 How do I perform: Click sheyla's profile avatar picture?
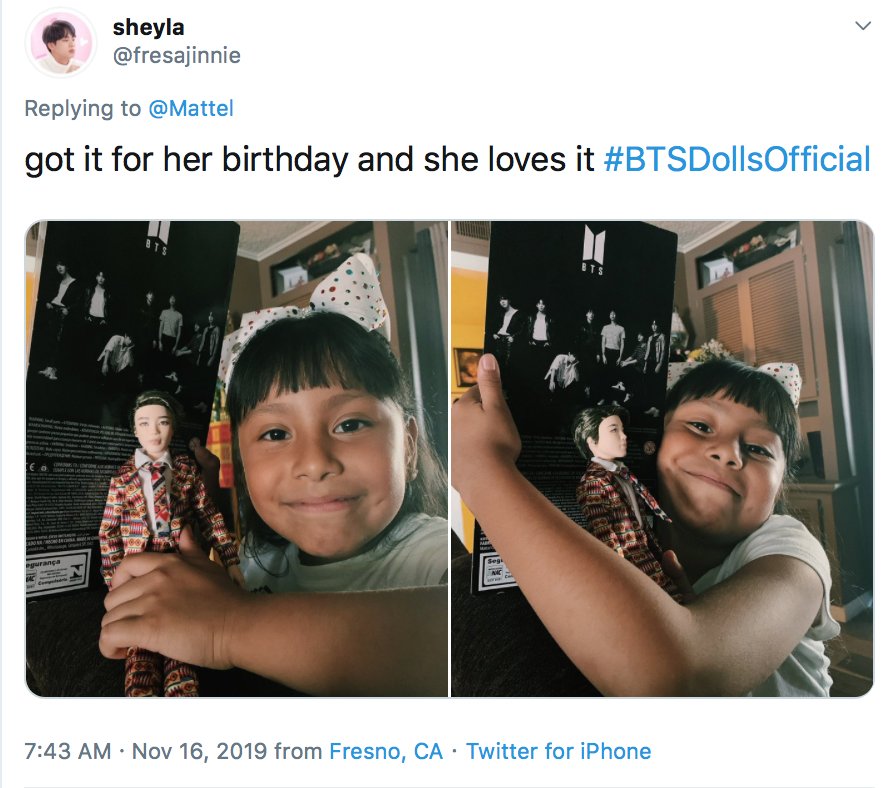click(x=60, y=43)
